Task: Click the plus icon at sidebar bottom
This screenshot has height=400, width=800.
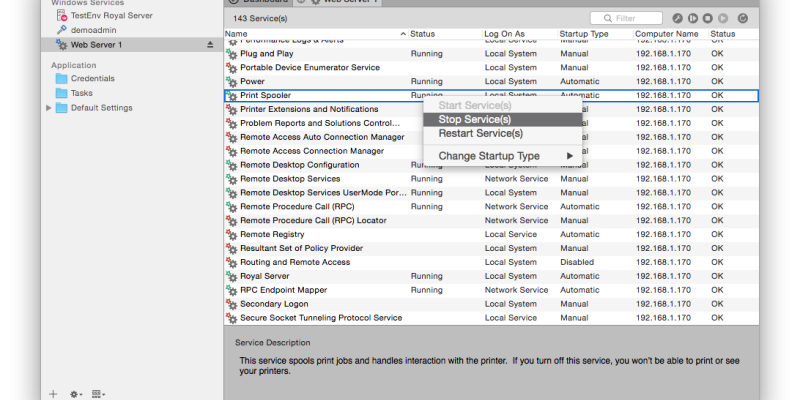Action: click(x=53, y=394)
